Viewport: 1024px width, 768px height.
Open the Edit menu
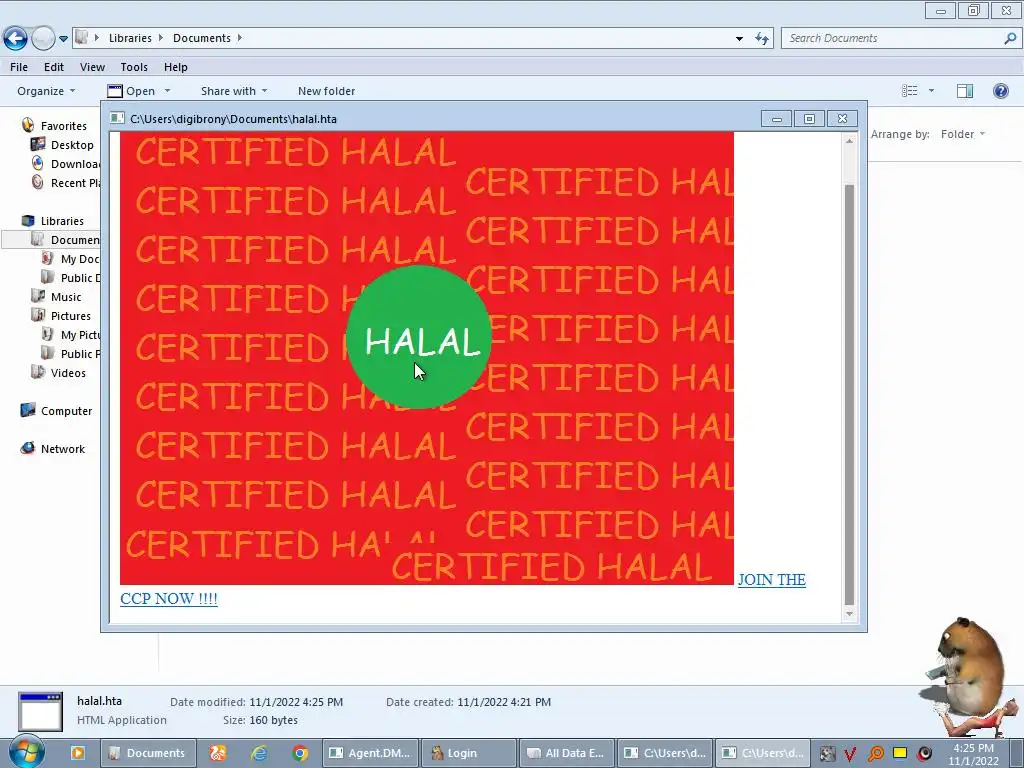click(54, 67)
